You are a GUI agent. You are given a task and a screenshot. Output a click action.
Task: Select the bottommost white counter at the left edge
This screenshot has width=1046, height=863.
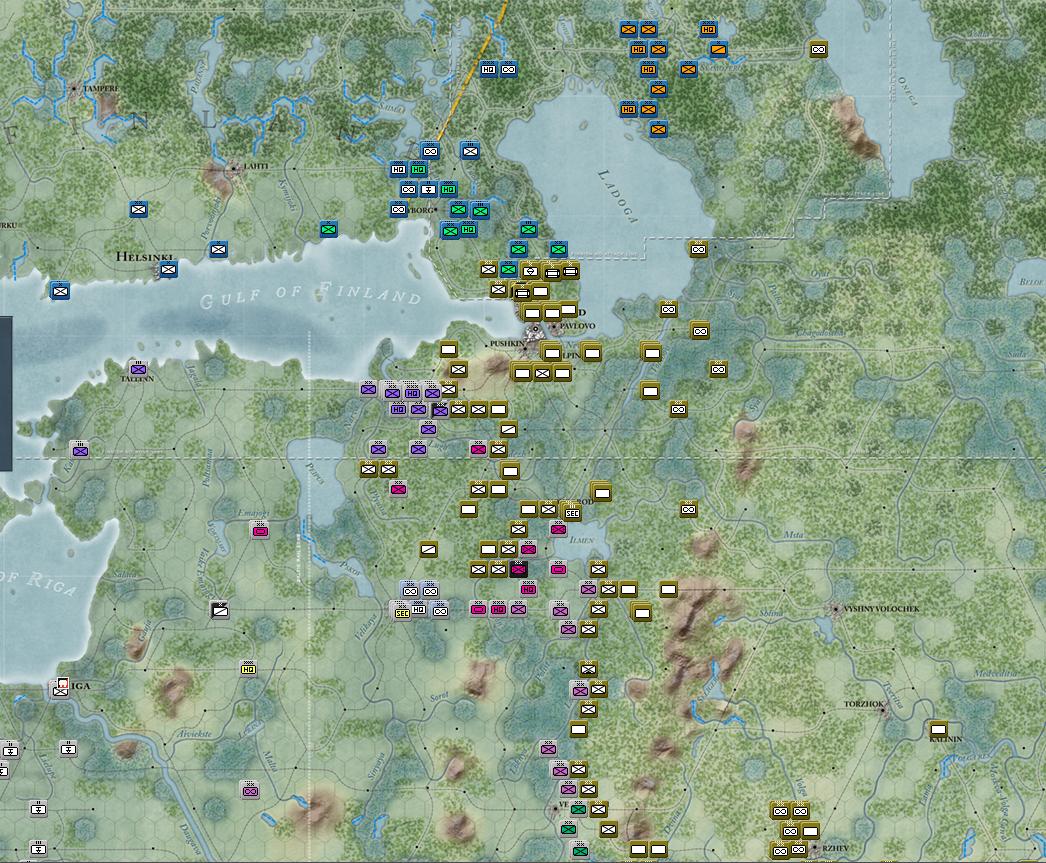[x=39, y=849]
